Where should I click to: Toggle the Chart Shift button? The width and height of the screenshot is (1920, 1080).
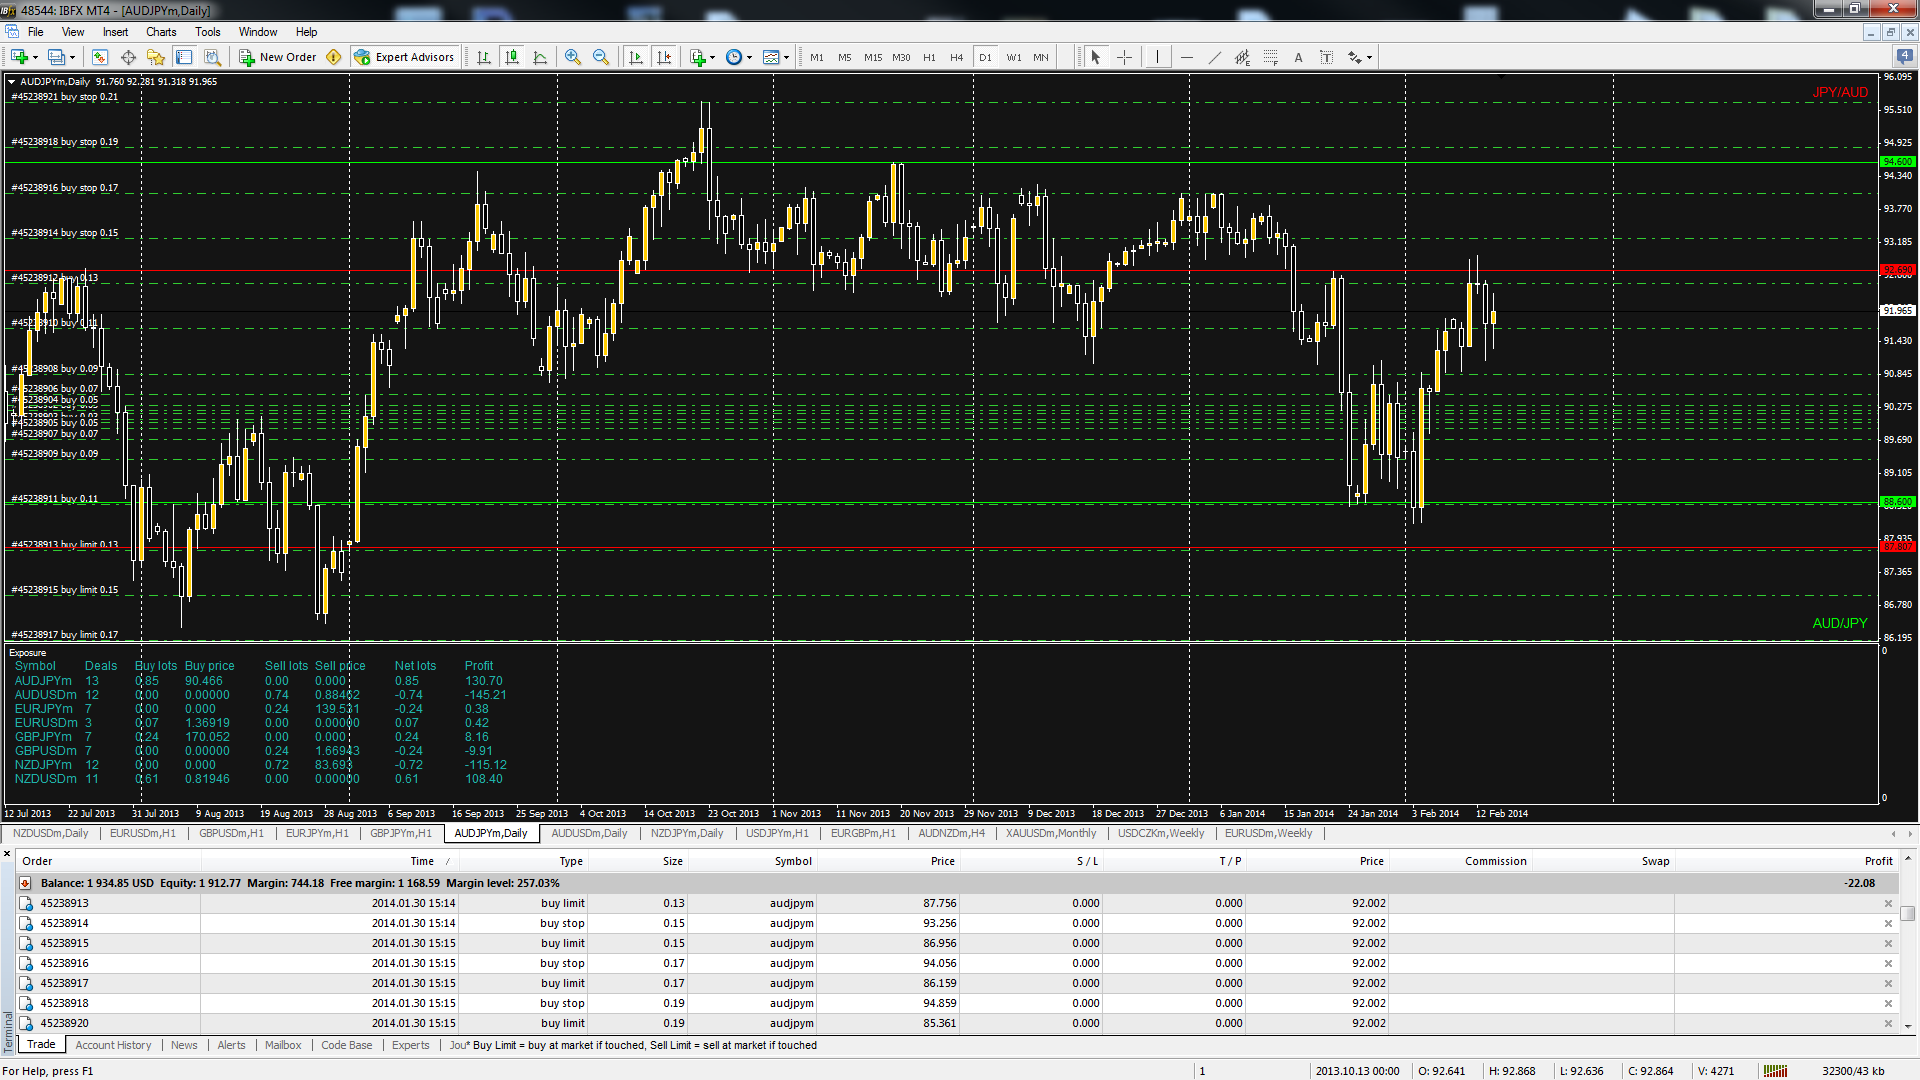(664, 57)
